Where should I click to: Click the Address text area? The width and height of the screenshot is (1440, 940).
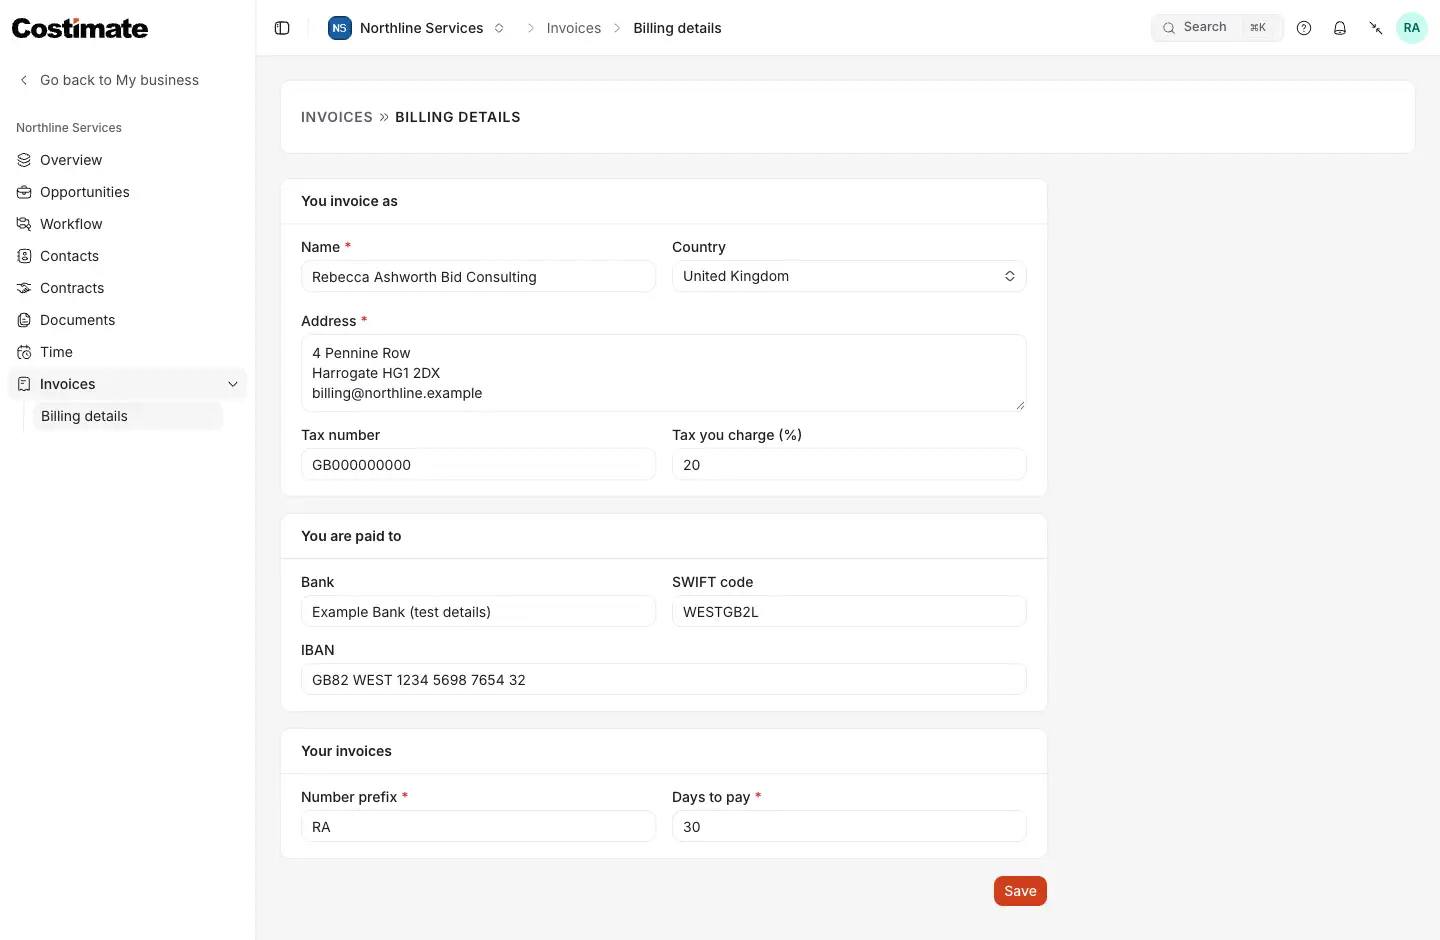tap(664, 373)
